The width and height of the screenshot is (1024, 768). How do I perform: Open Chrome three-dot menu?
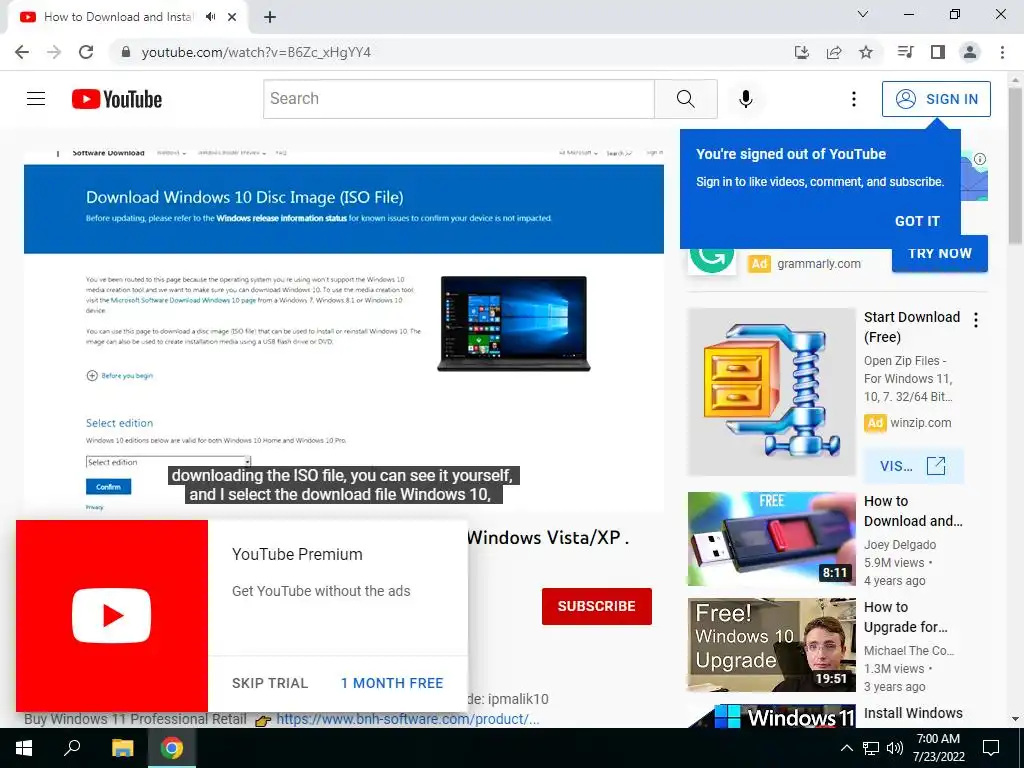1002,52
